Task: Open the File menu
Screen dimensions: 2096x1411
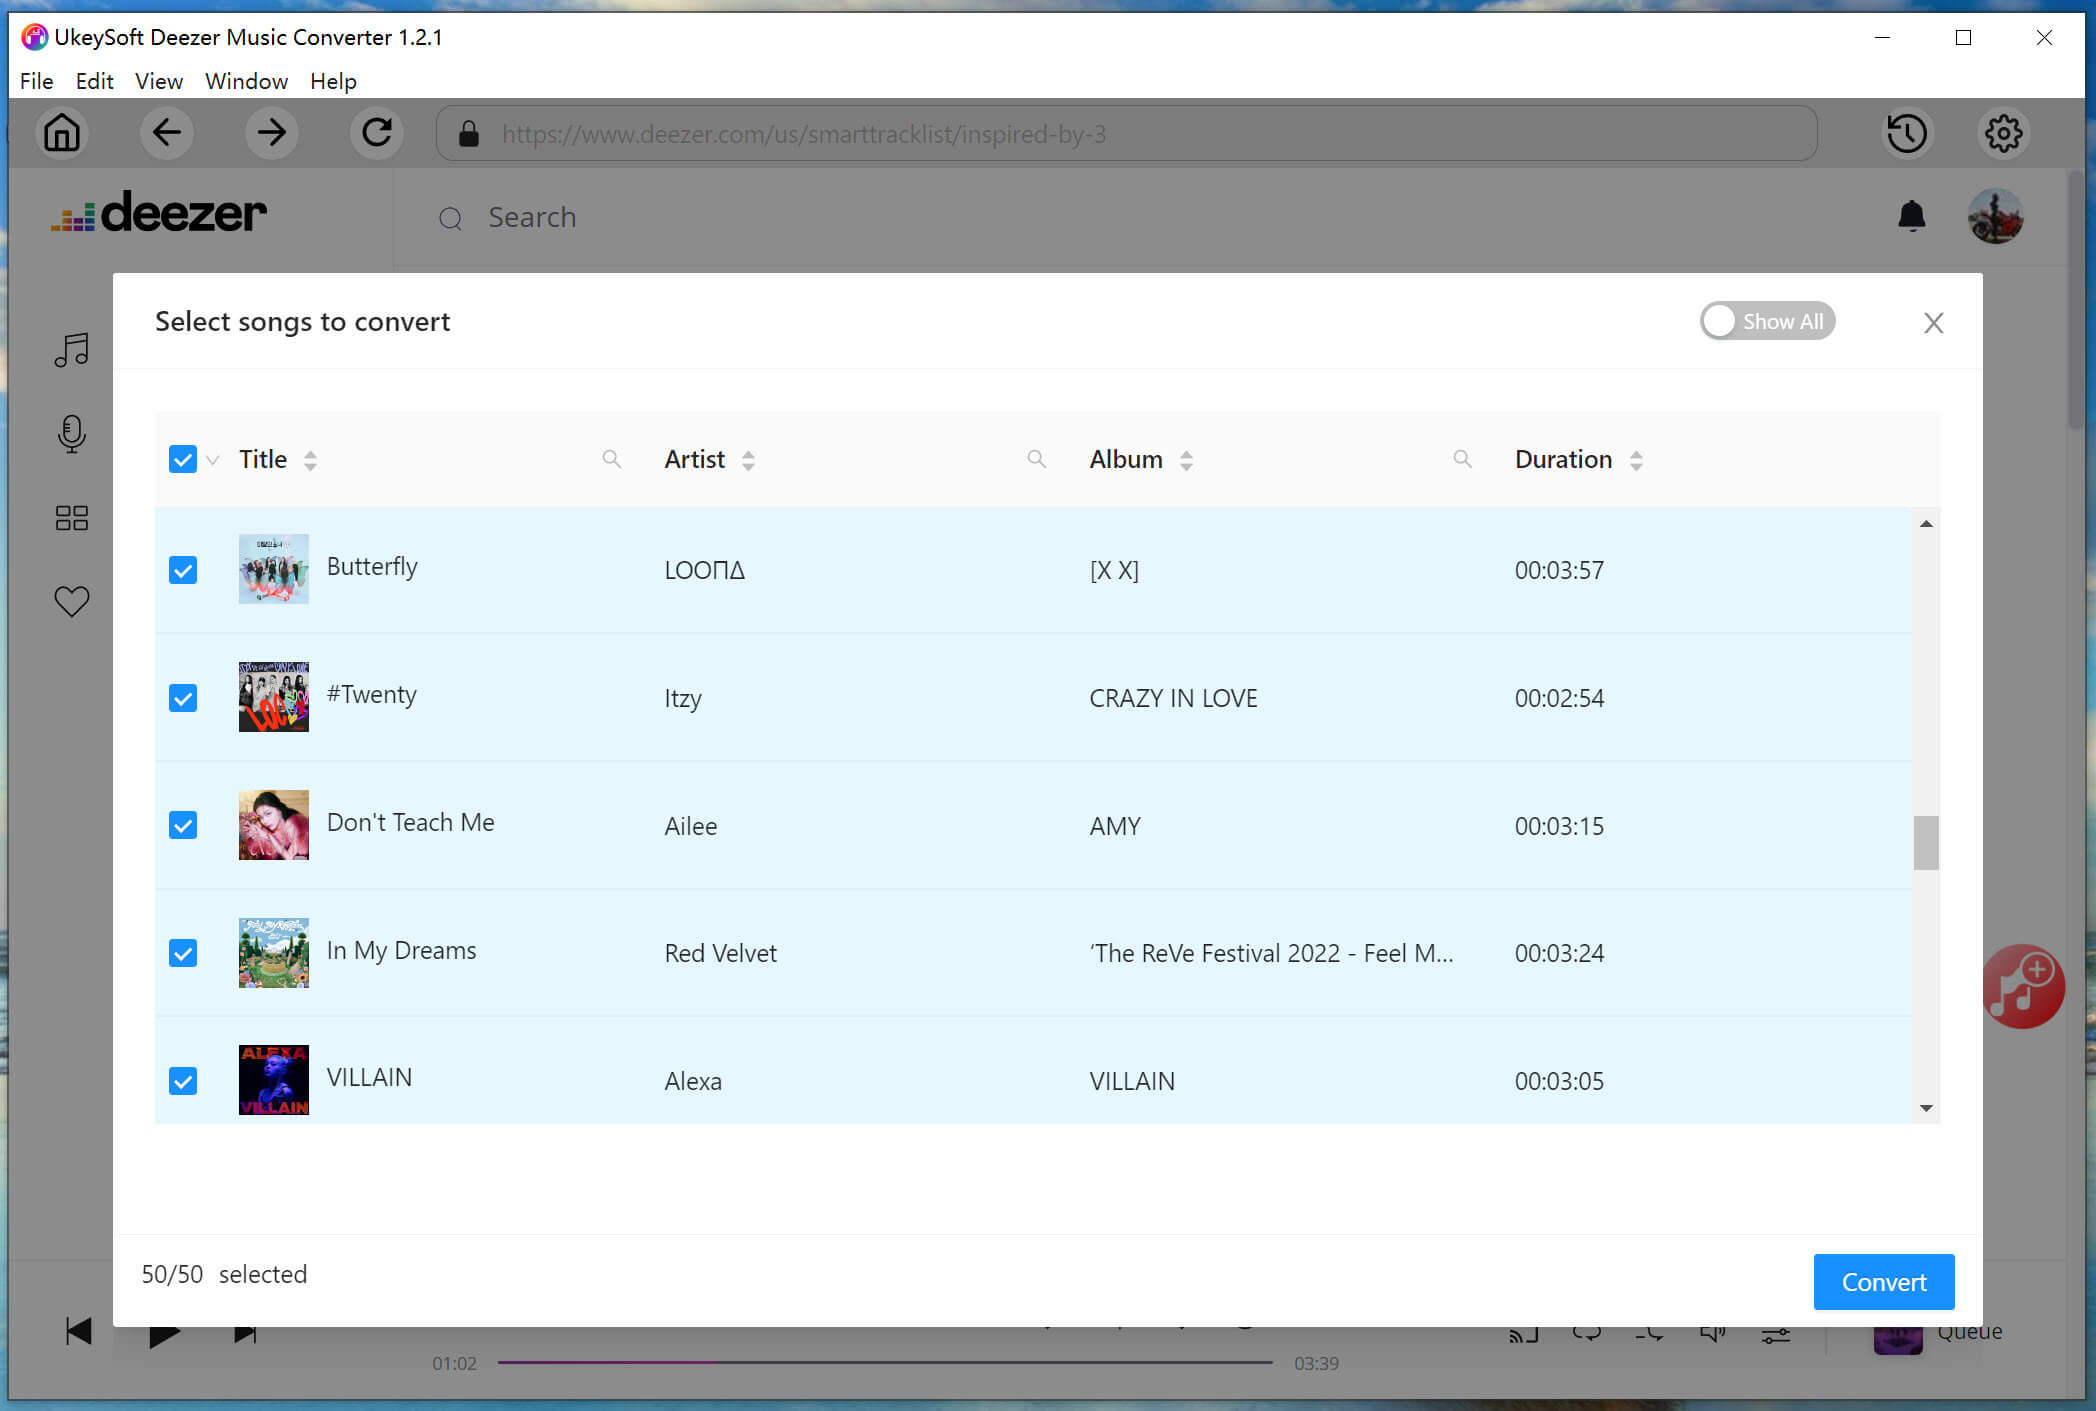Action: pos(35,80)
